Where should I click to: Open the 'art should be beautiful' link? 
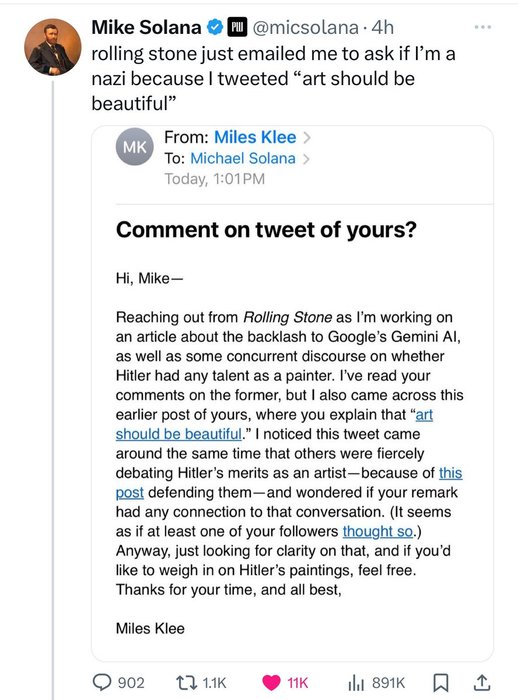point(274,424)
